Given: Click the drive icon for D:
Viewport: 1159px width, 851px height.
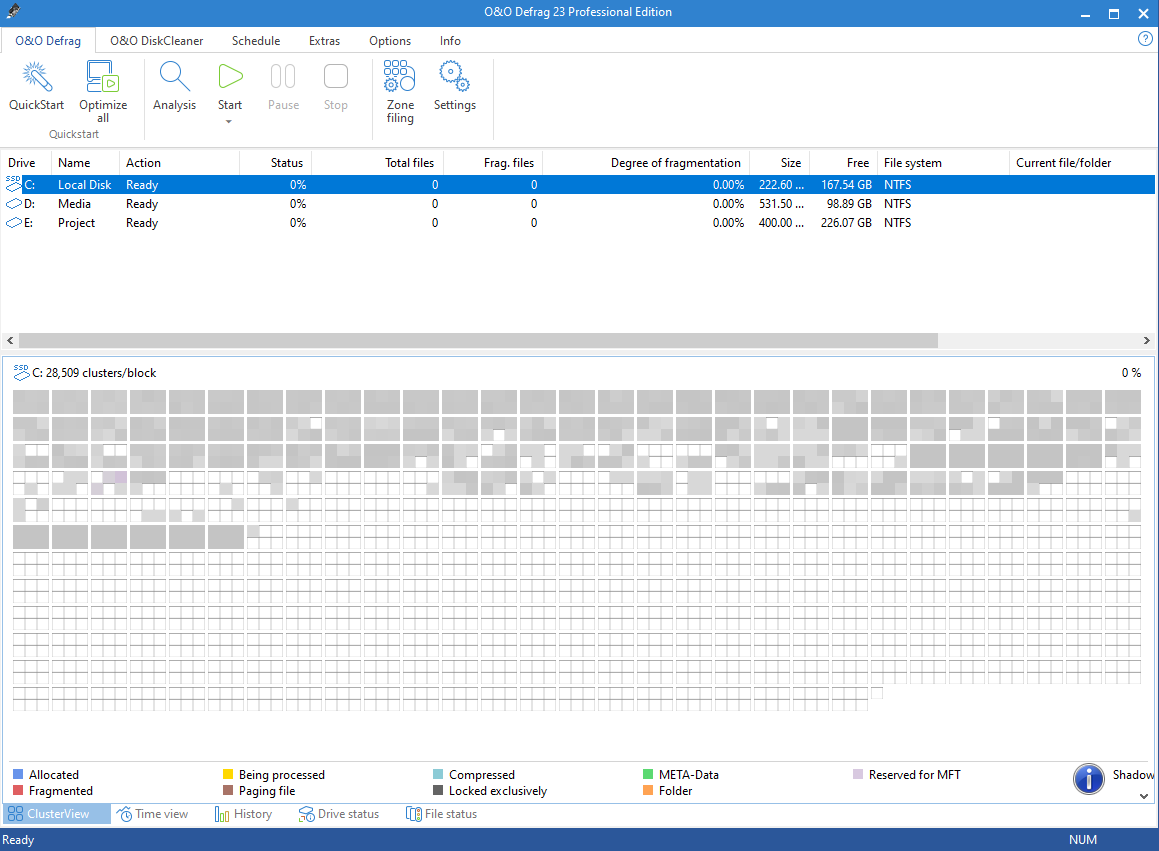Looking at the screenshot, I should 14,203.
